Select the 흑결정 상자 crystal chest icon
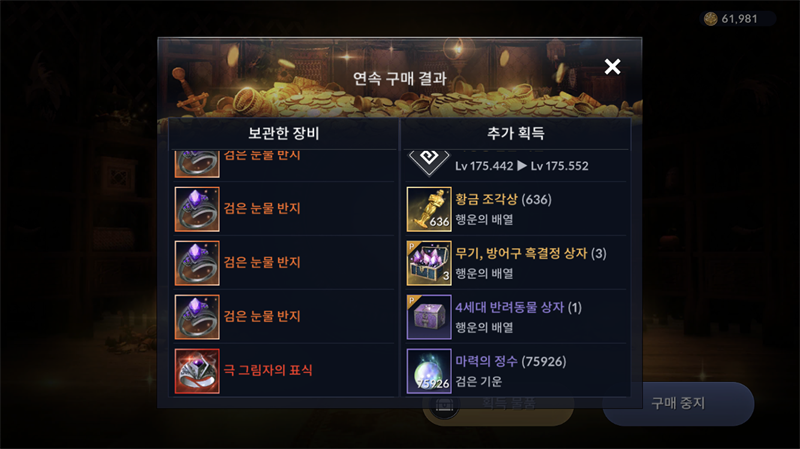The image size is (800, 449). point(429,263)
